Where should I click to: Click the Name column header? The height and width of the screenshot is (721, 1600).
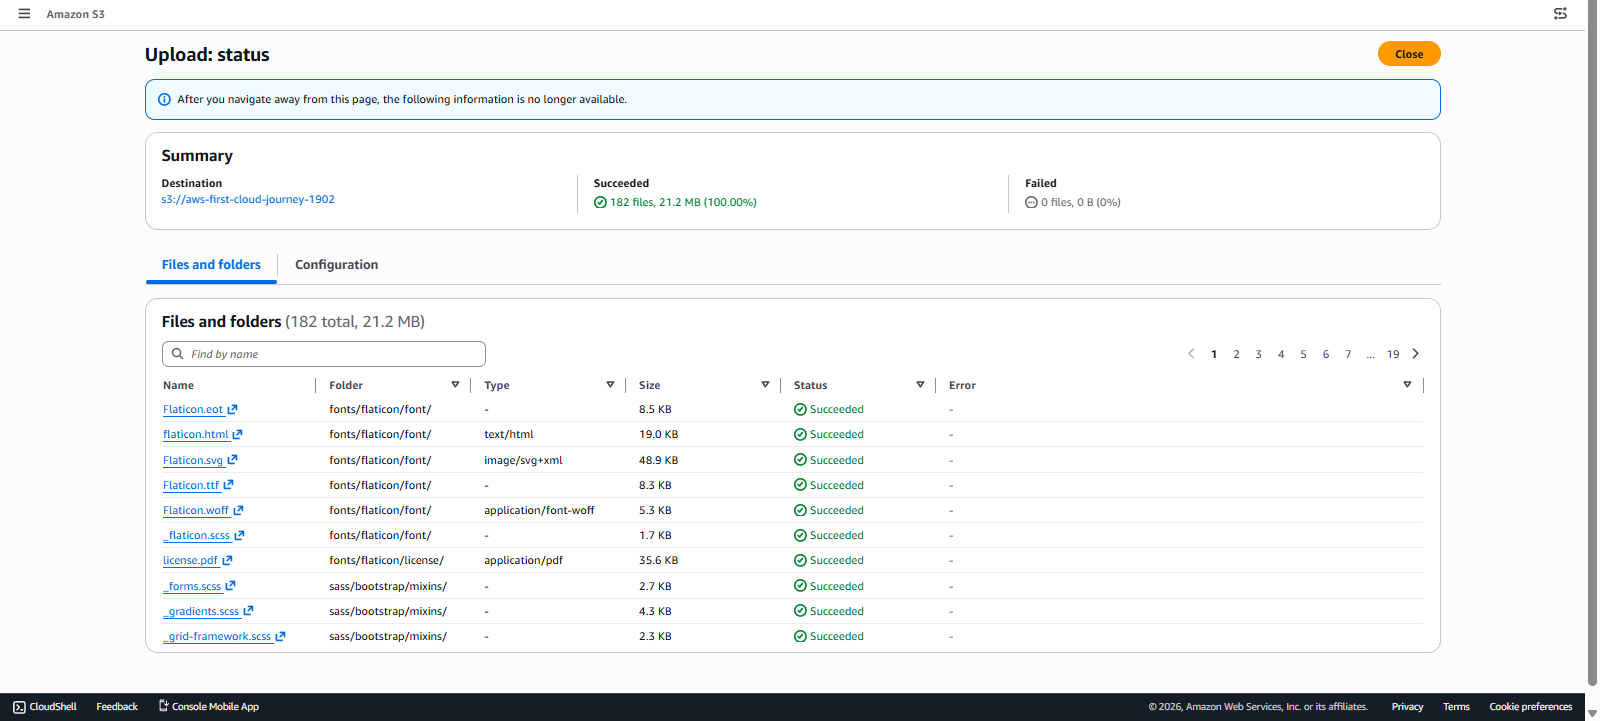tap(178, 385)
